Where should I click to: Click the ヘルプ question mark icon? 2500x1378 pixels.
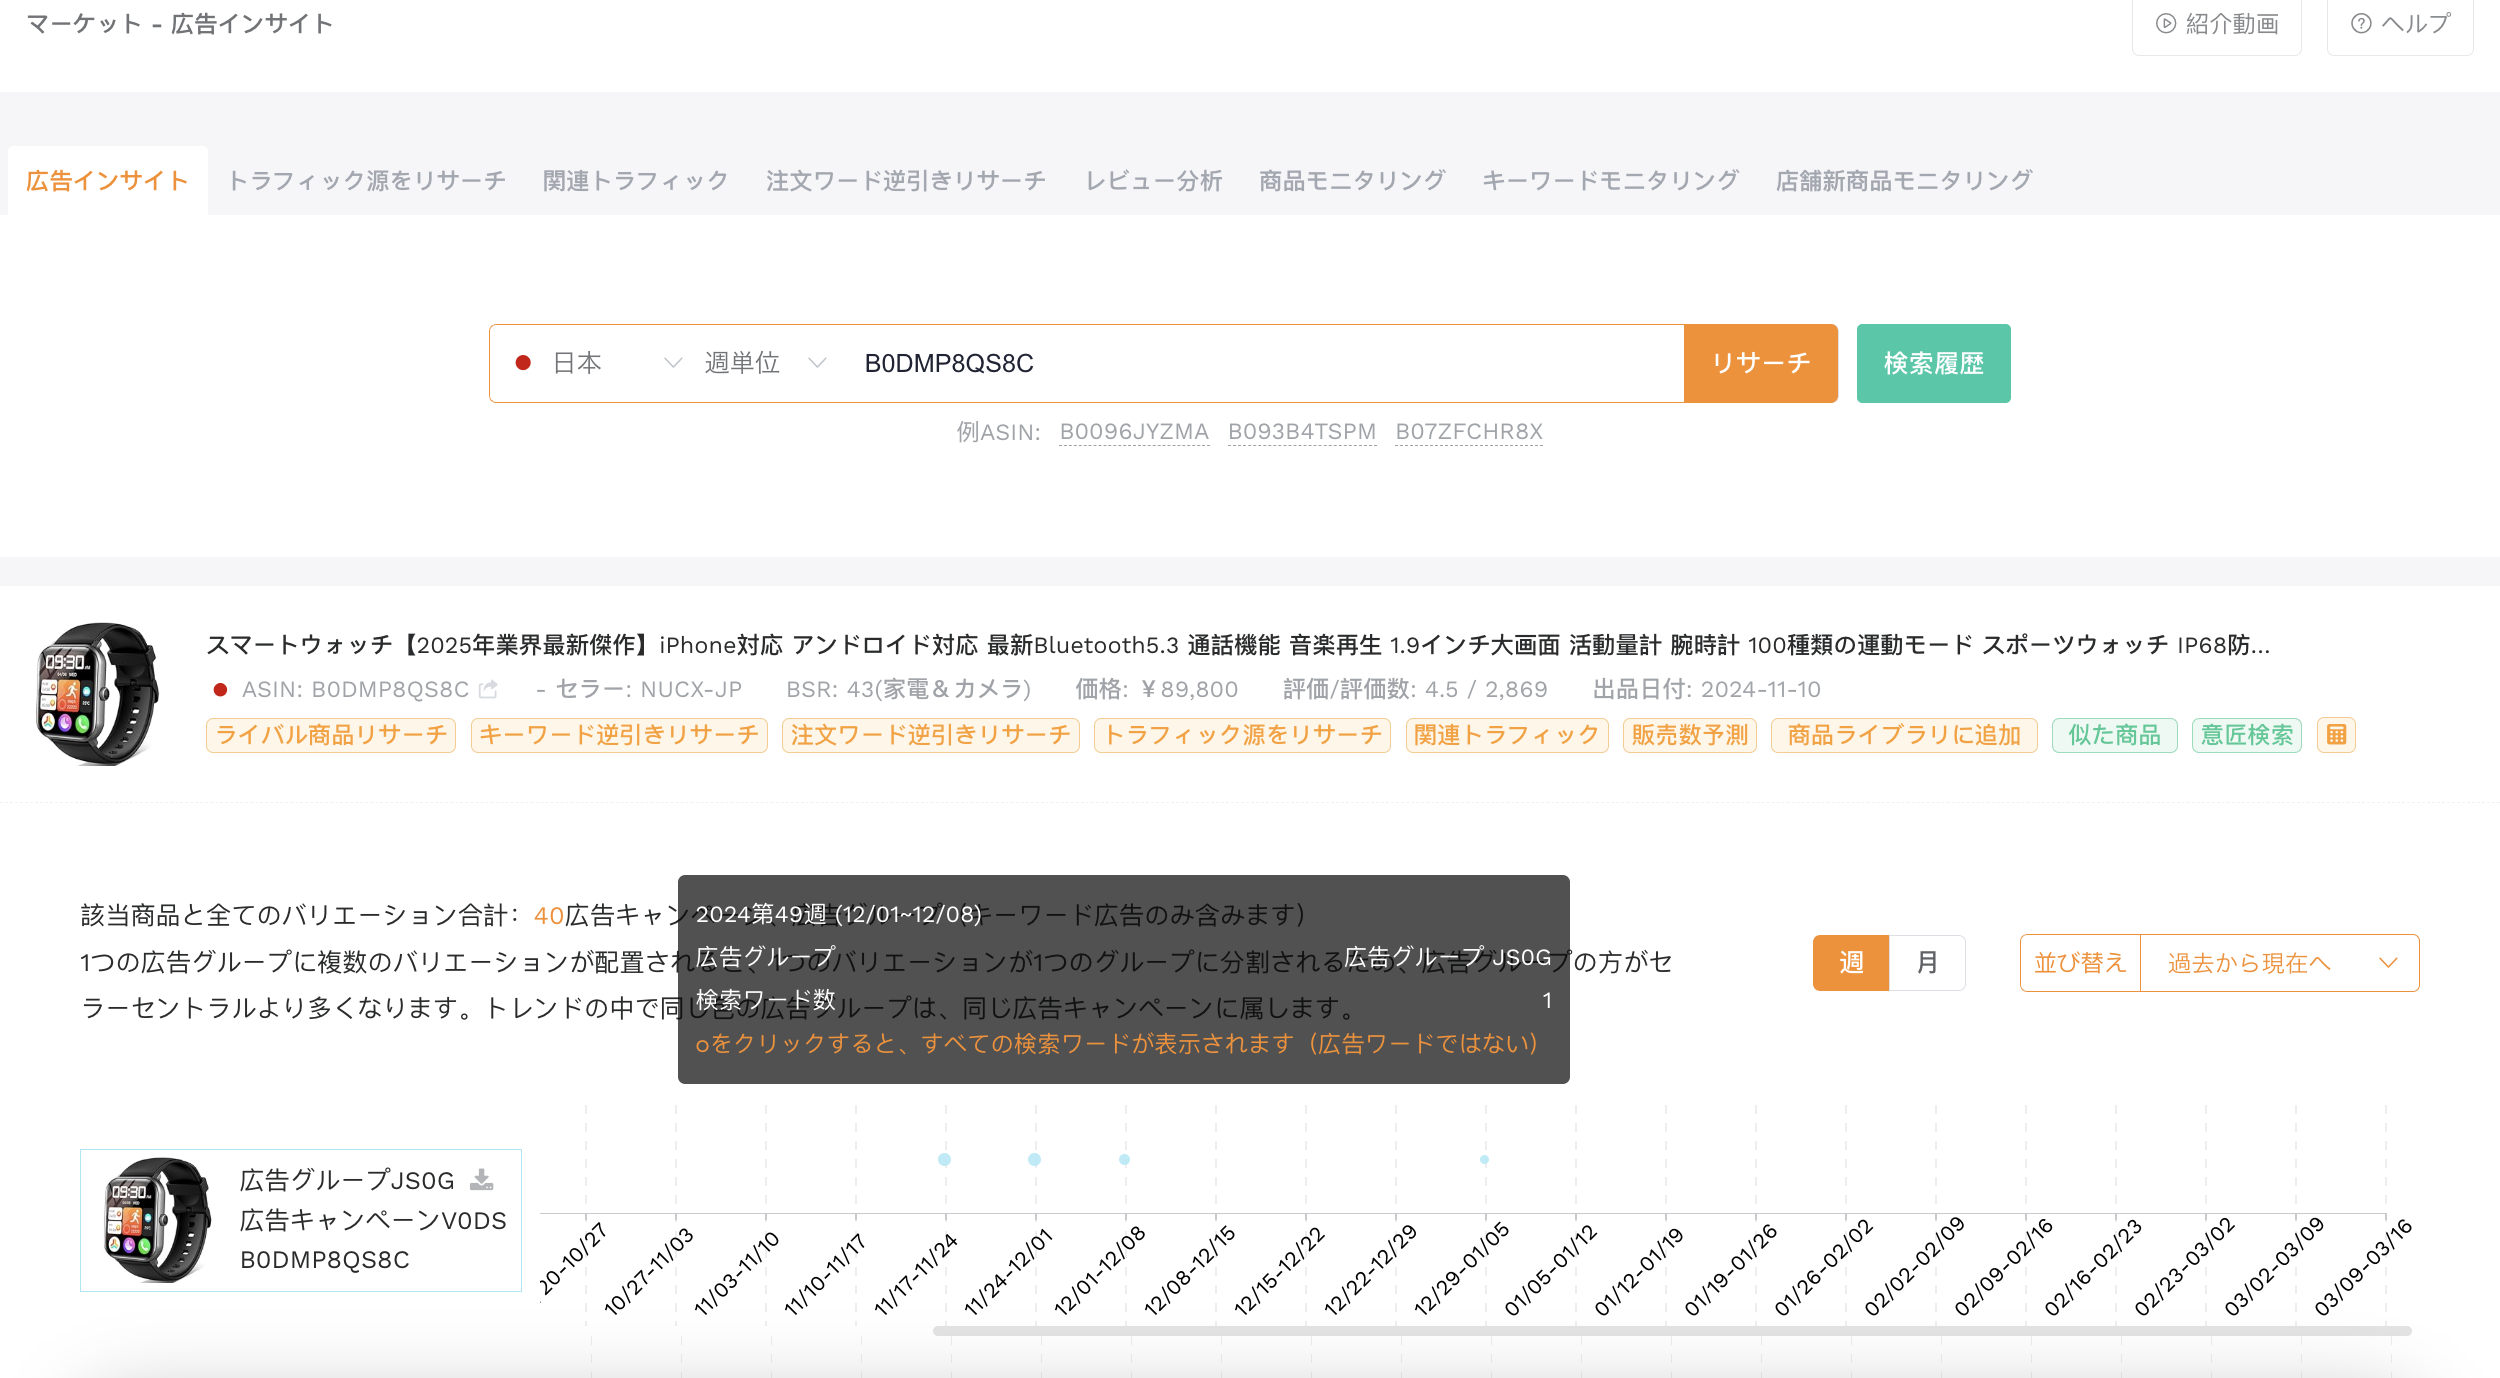click(x=2360, y=24)
